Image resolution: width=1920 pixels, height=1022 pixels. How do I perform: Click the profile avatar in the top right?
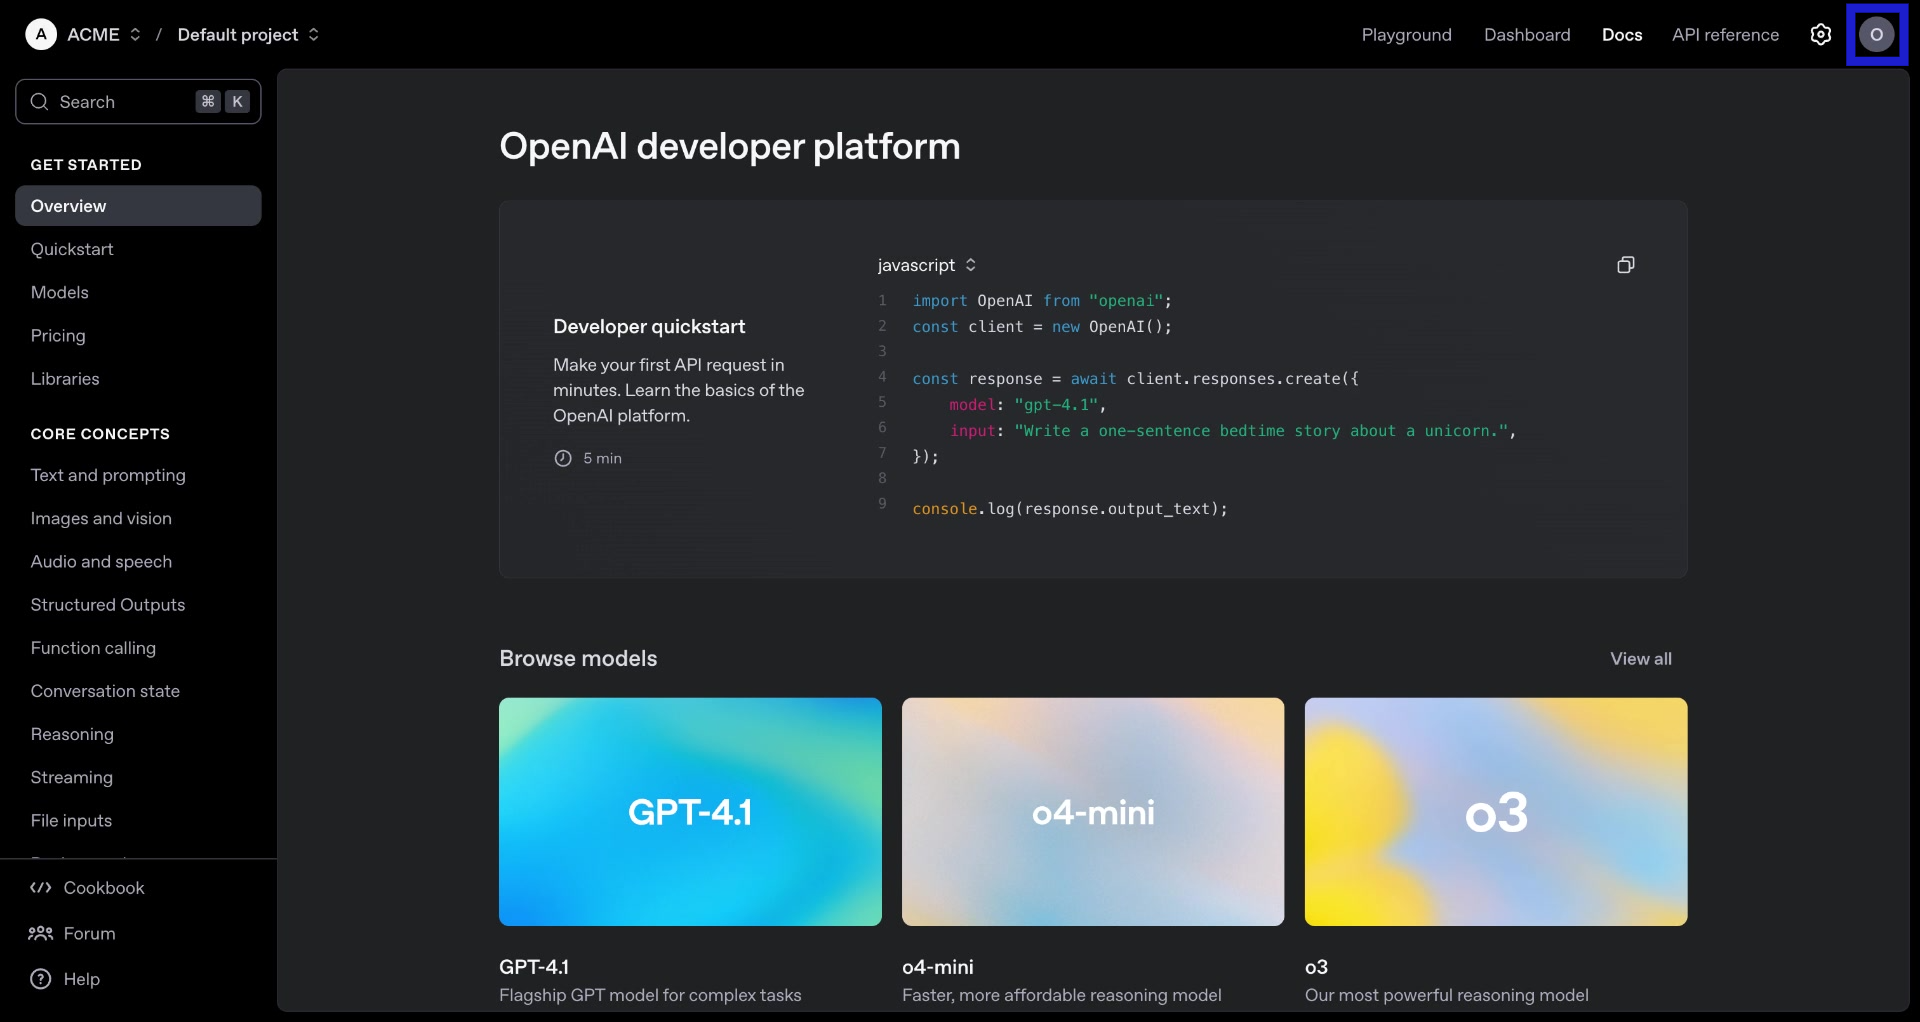(x=1877, y=34)
